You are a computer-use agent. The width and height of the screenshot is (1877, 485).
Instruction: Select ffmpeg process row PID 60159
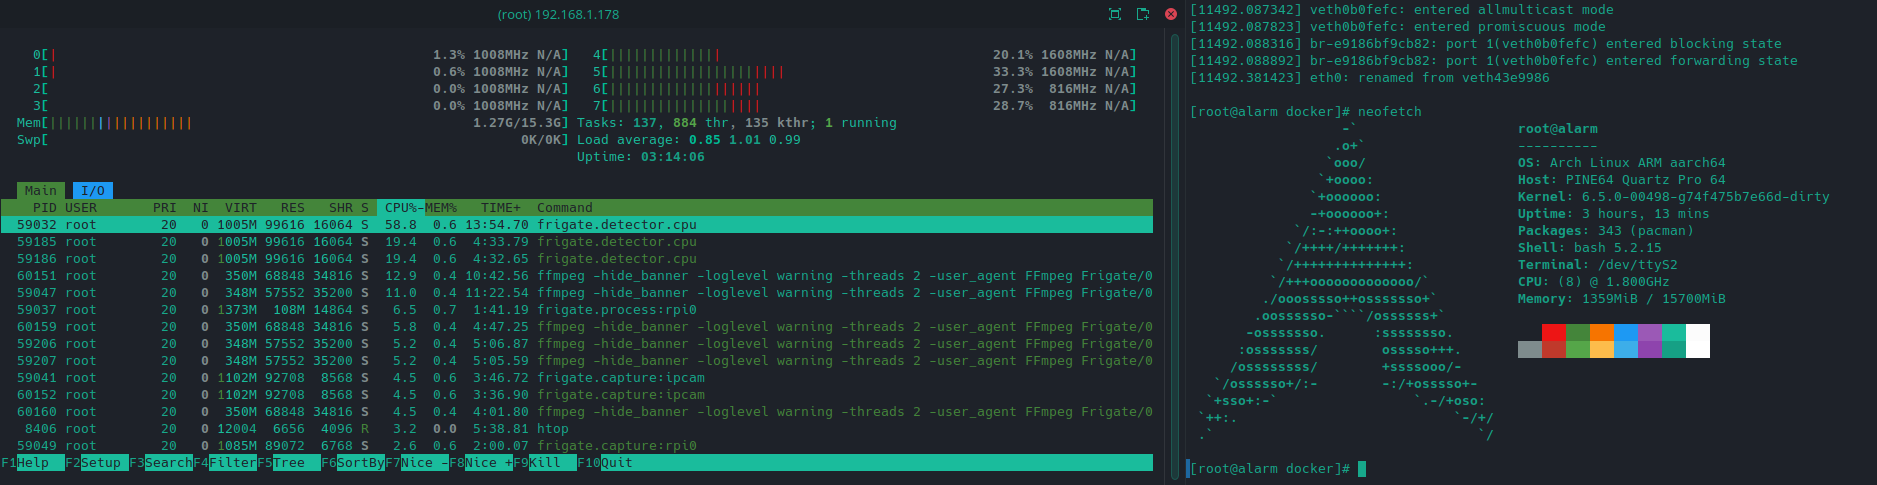coord(577,326)
